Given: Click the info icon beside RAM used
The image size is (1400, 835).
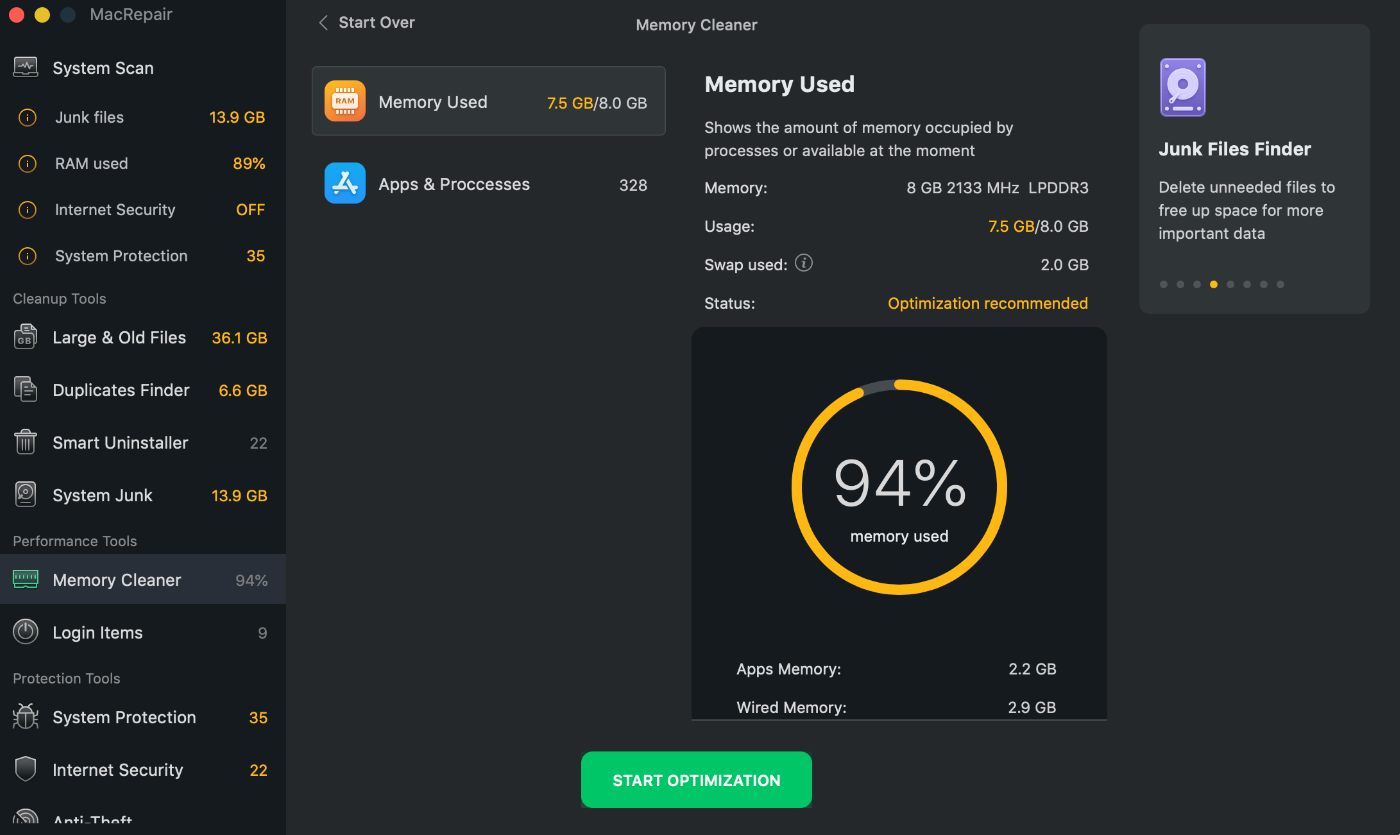Looking at the screenshot, I should [28, 164].
